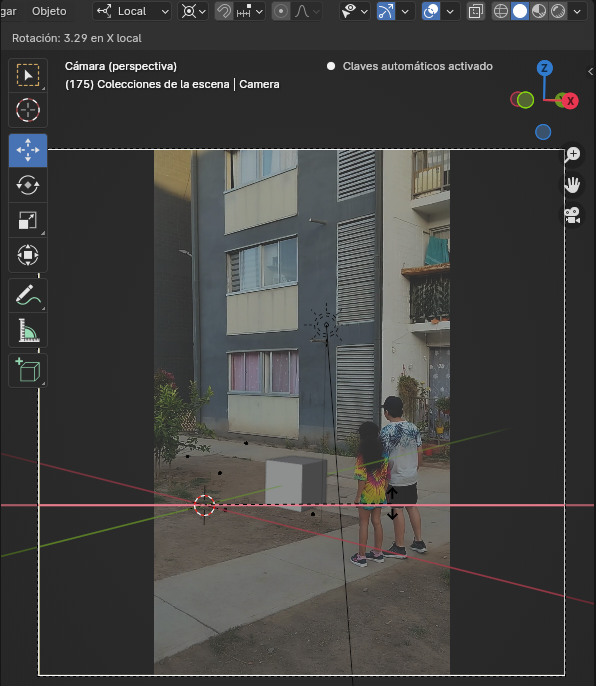The image size is (596, 686).
Task: Open proportional falloff curve dropdown
Action: tap(307, 11)
